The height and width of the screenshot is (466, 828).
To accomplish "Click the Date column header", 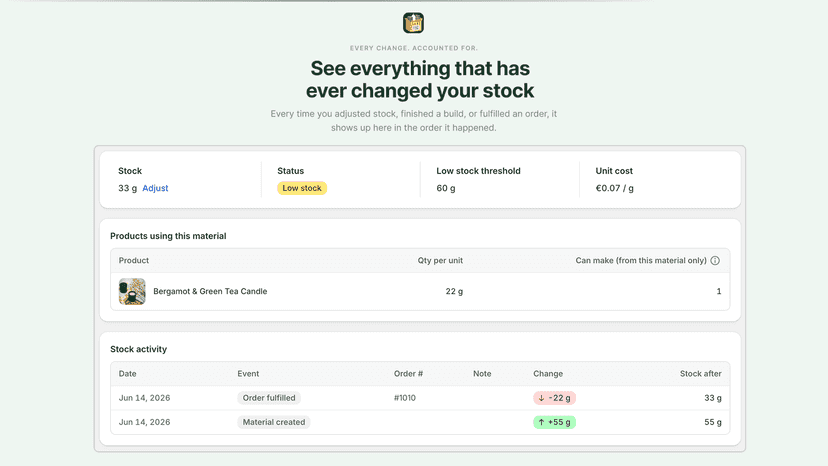I will point(127,374).
